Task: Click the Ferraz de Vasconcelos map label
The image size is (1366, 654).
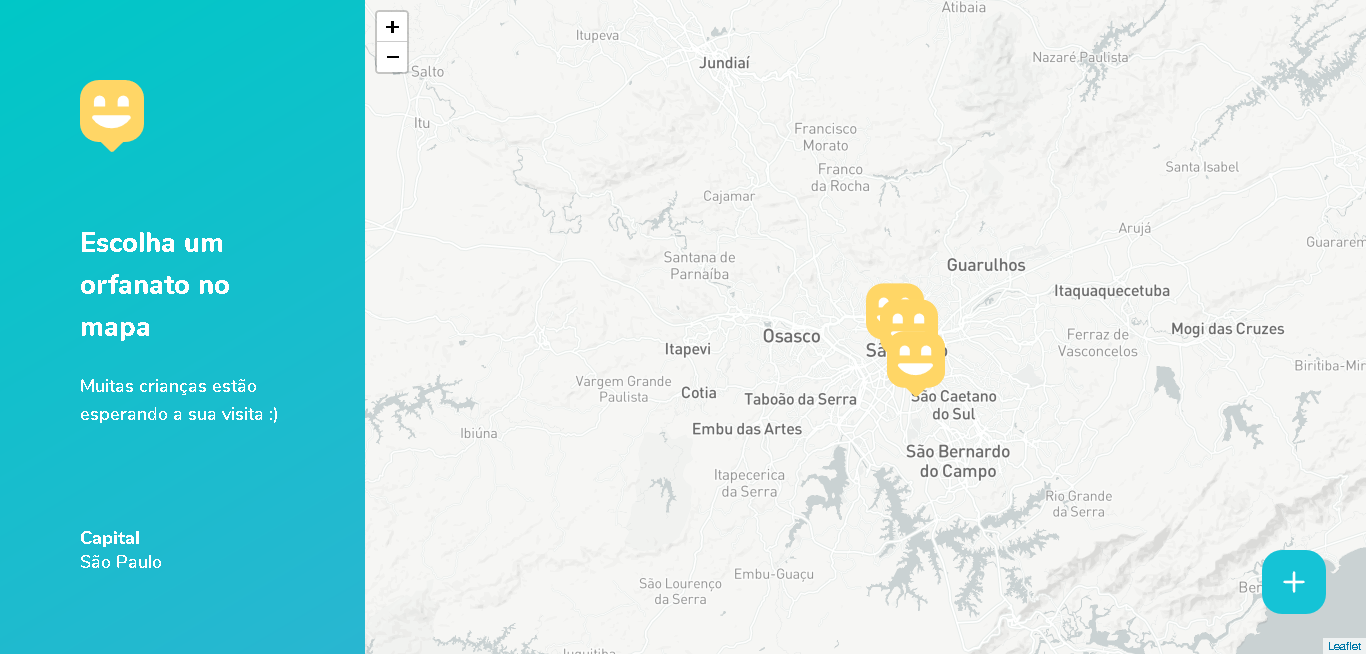Action: tap(1098, 343)
